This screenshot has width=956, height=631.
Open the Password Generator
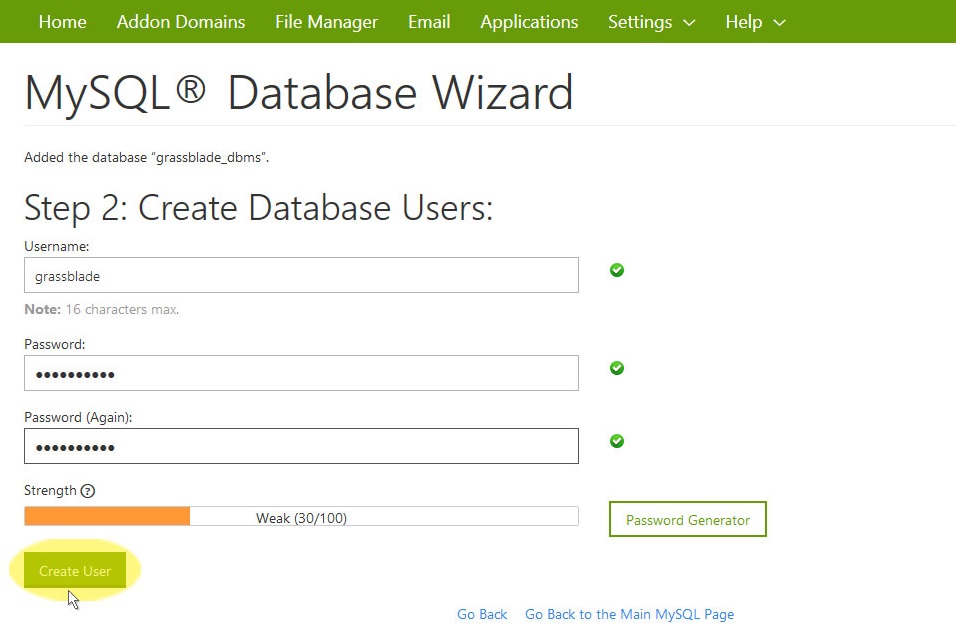click(688, 519)
